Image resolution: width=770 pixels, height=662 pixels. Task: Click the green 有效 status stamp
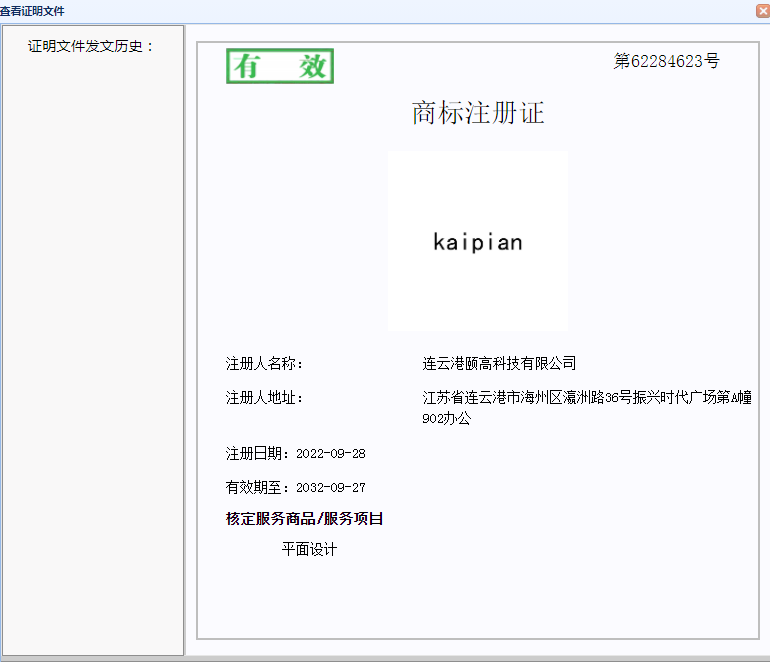point(280,66)
